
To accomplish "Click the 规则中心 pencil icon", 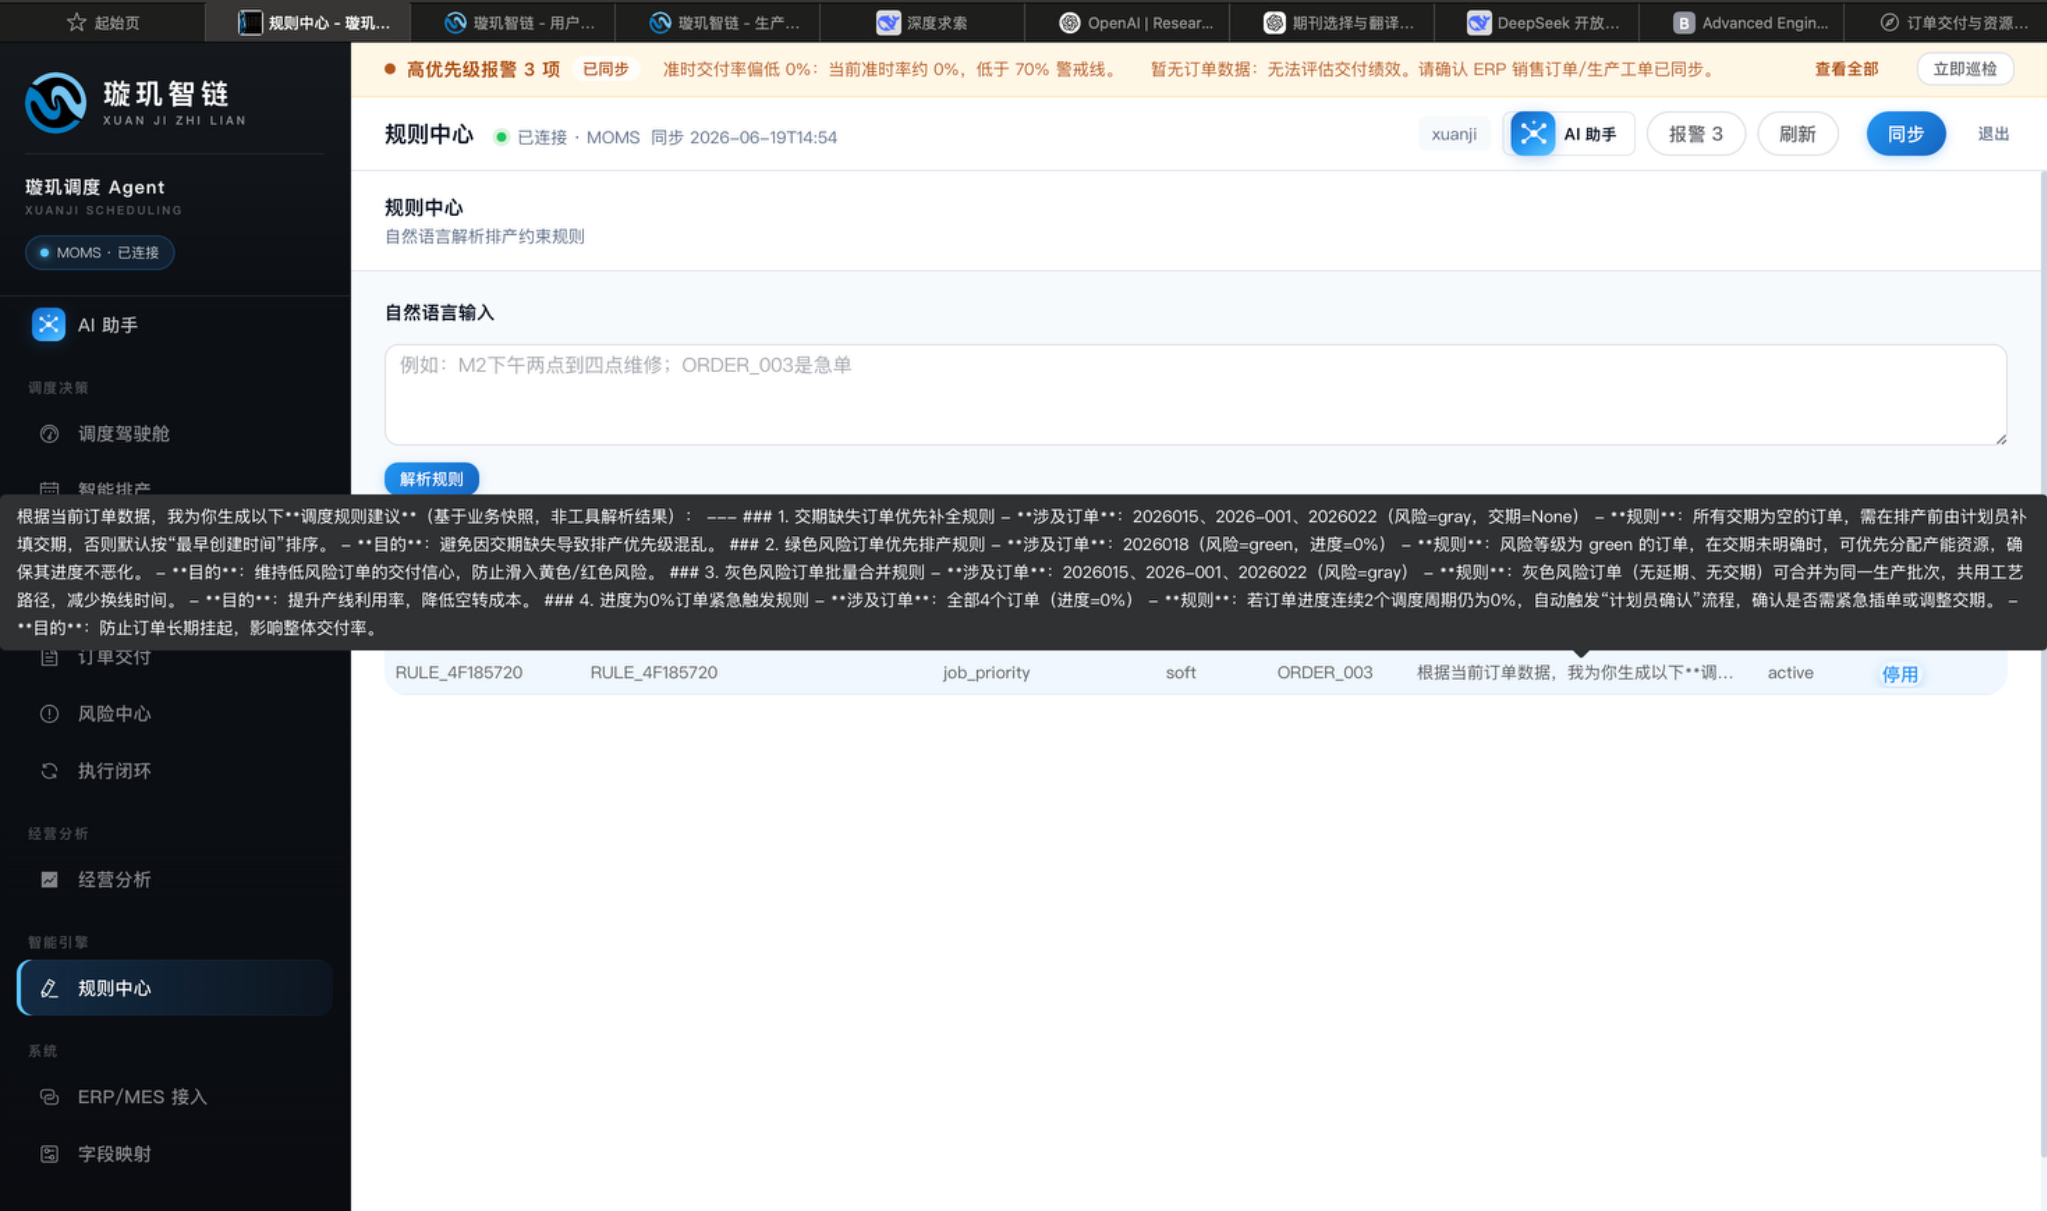I will [x=49, y=988].
